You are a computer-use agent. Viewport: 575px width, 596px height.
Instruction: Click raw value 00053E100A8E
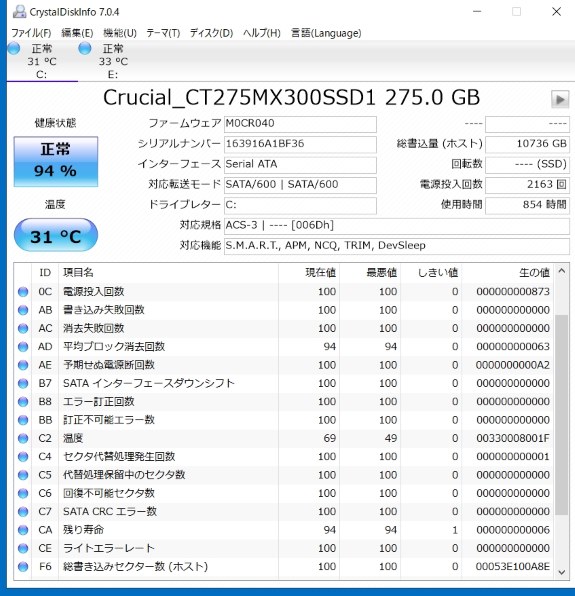click(513, 567)
